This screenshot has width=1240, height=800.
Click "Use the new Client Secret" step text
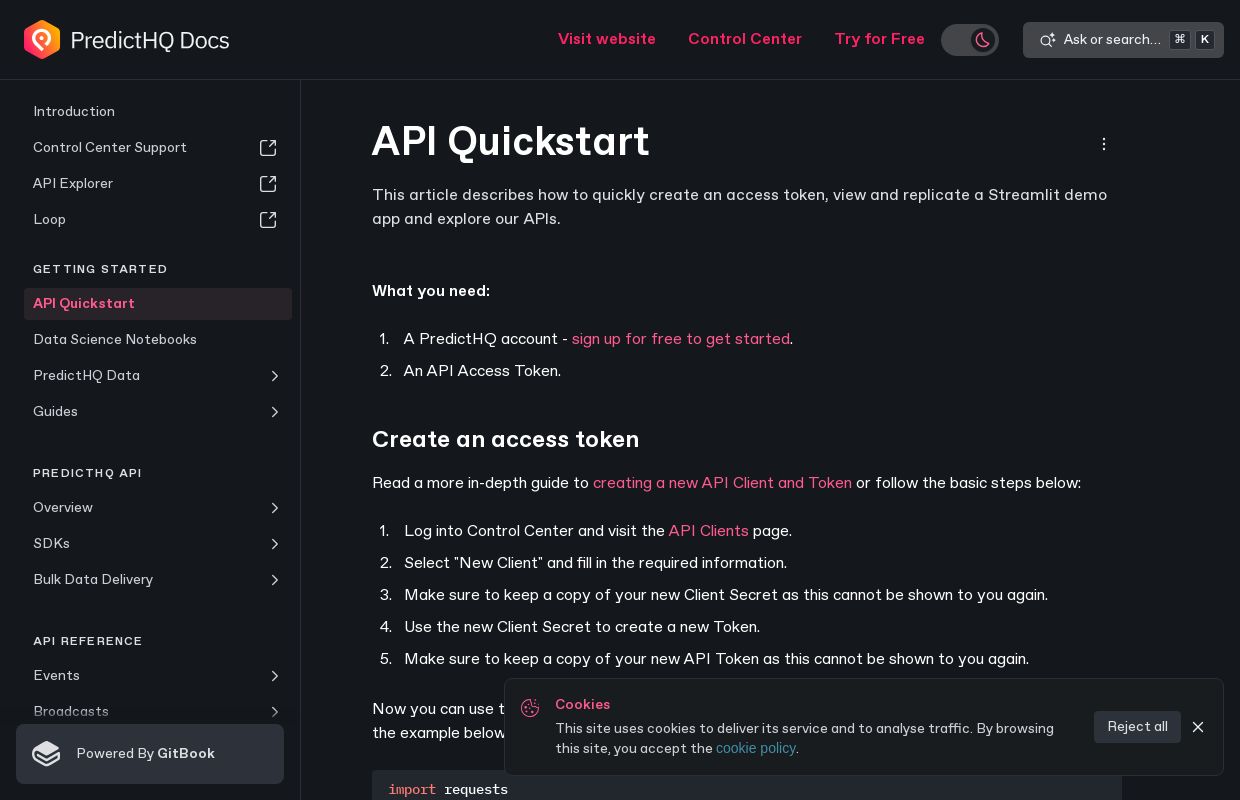click(x=582, y=627)
